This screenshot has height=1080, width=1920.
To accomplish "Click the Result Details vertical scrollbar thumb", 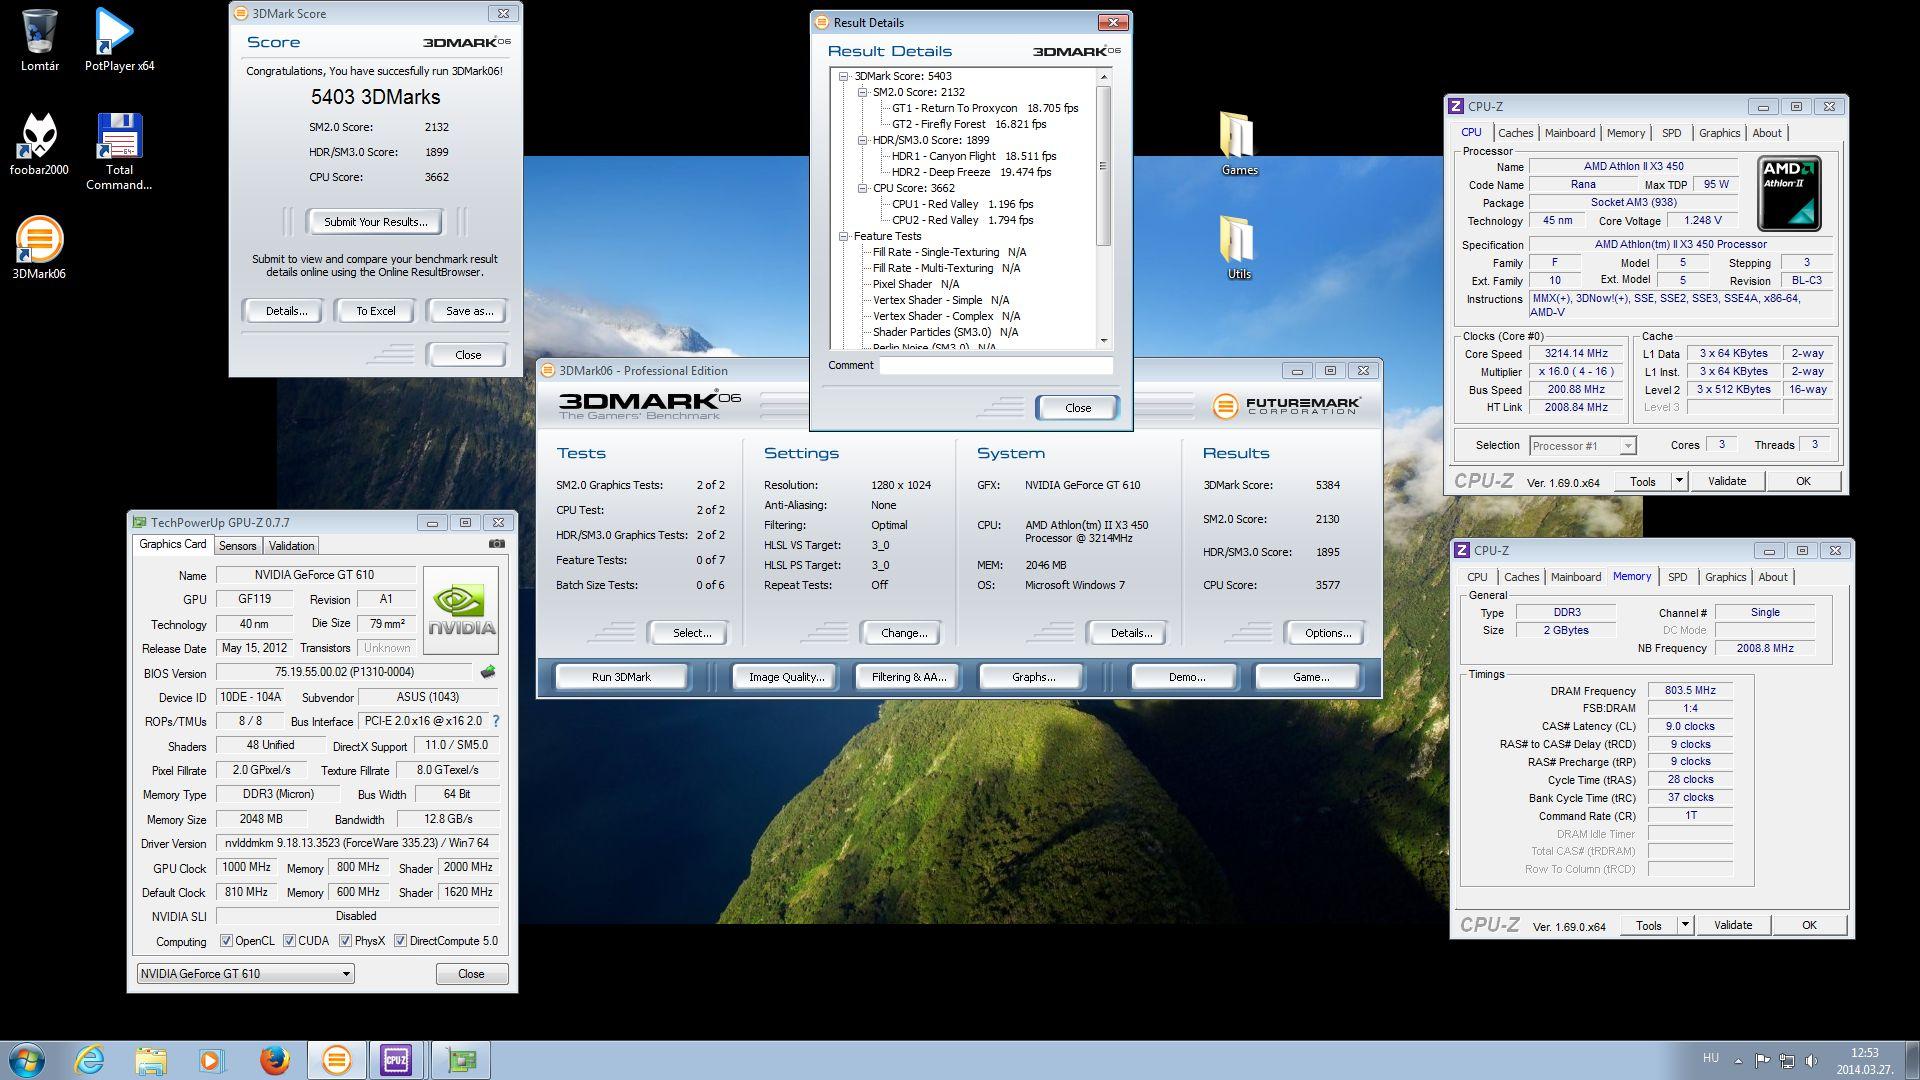I will coord(1104,166).
